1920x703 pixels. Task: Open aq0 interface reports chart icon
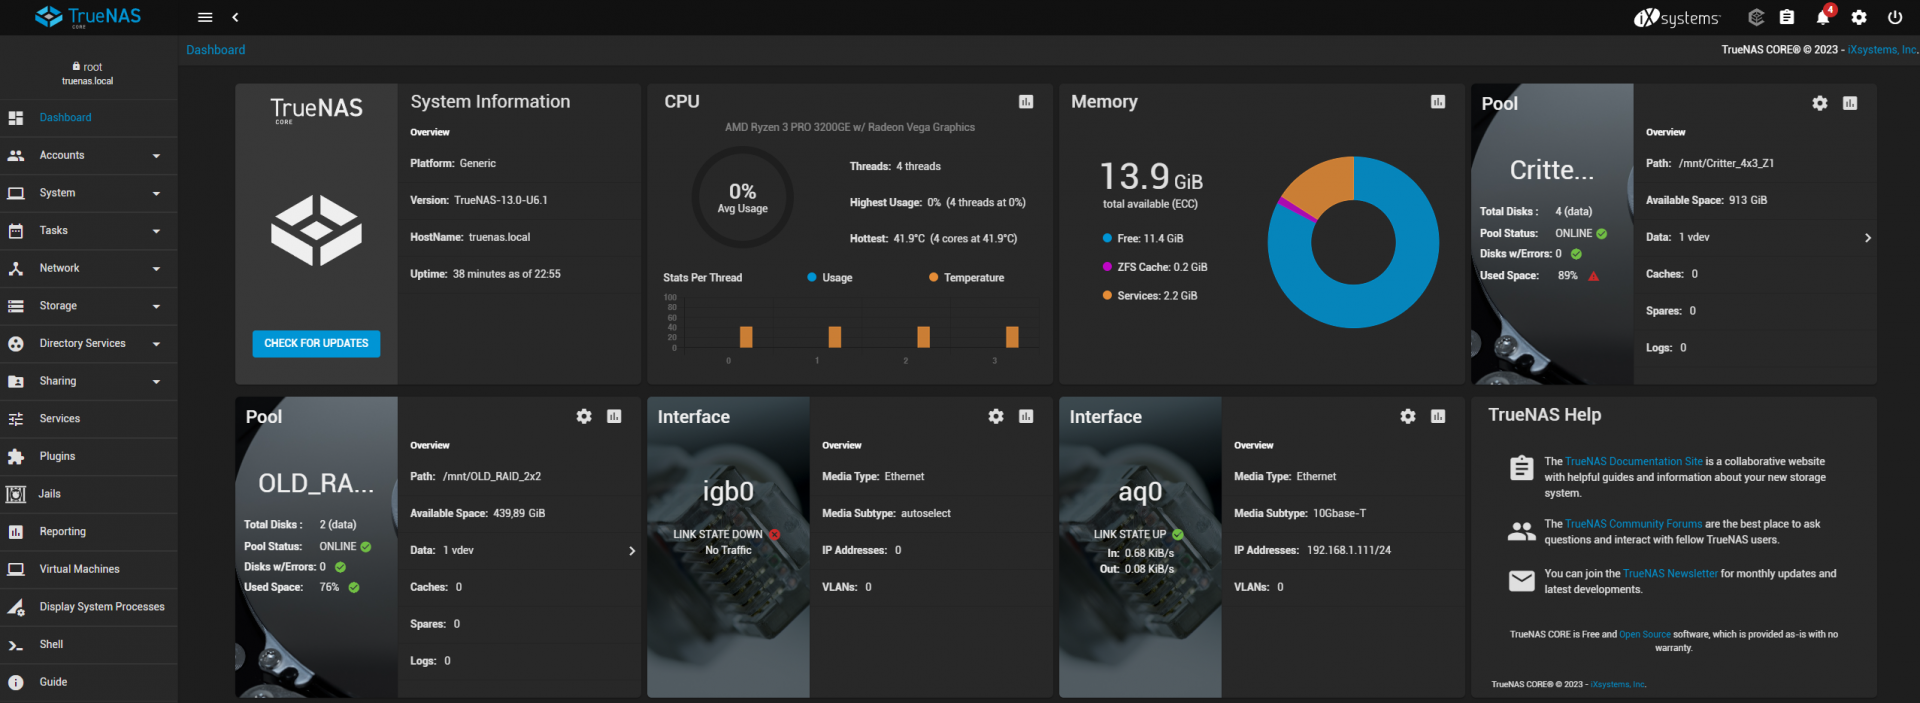[x=1438, y=416]
